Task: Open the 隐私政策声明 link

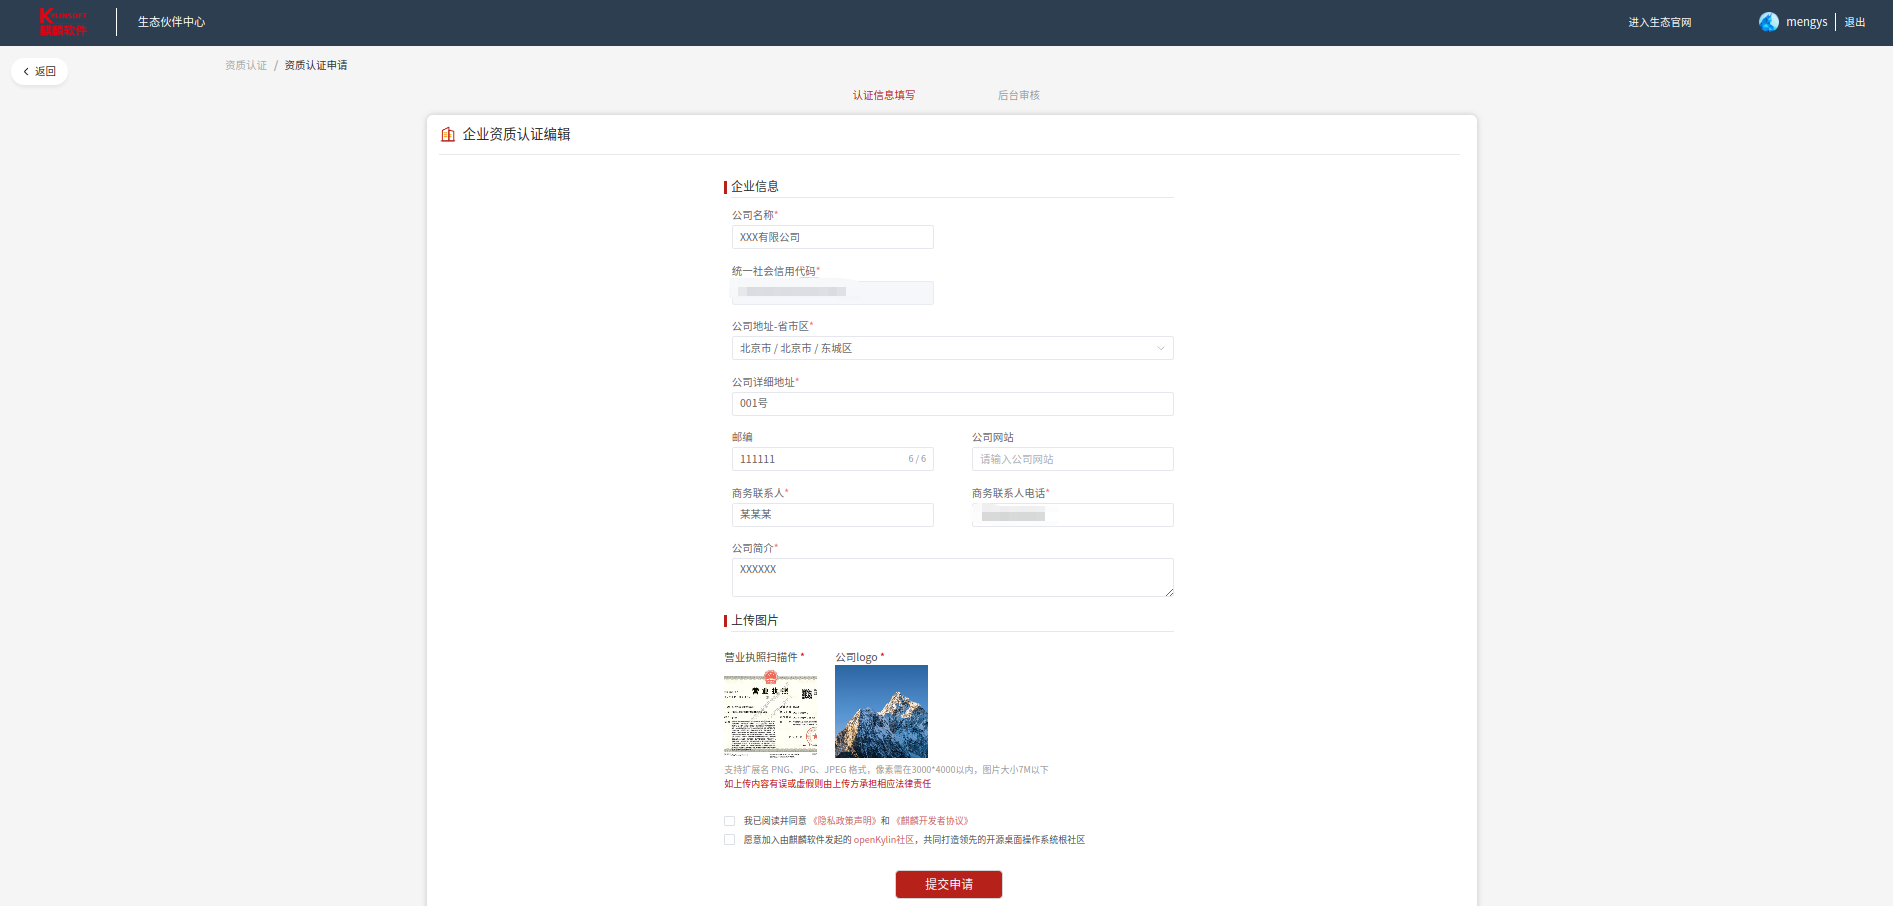Action: tap(844, 821)
